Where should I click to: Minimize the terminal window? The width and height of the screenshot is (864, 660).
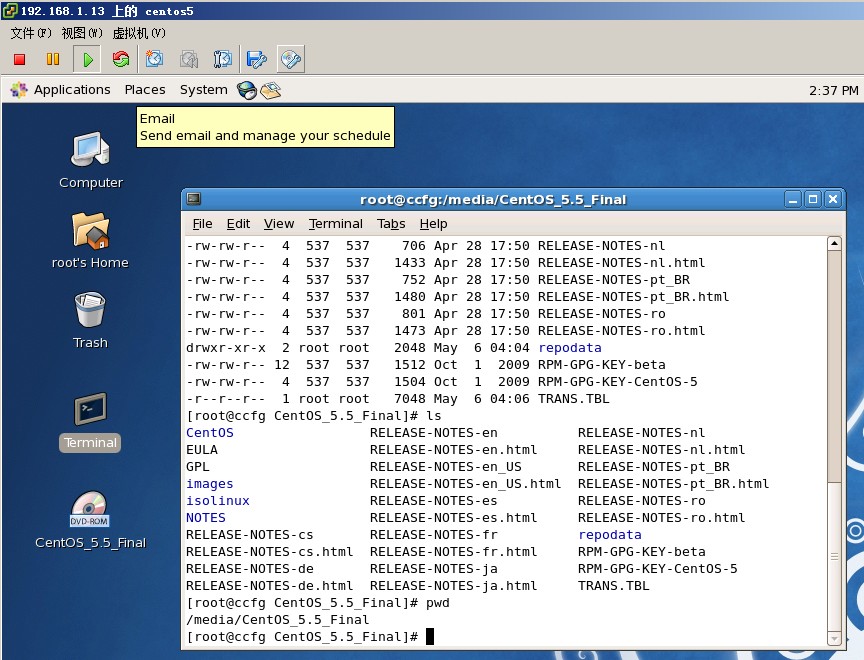coord(793,199)
